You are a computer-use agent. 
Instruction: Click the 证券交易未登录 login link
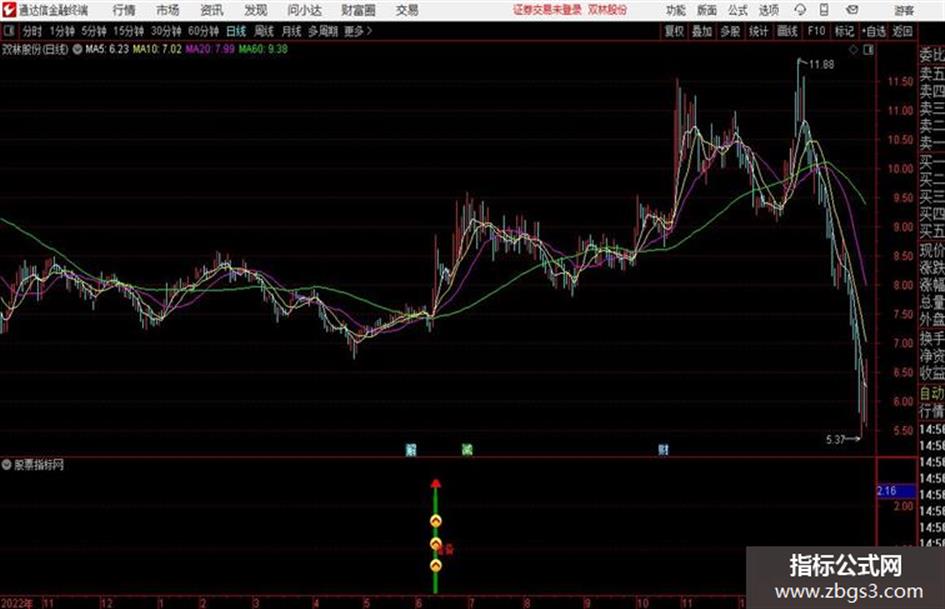pos(547,10)
